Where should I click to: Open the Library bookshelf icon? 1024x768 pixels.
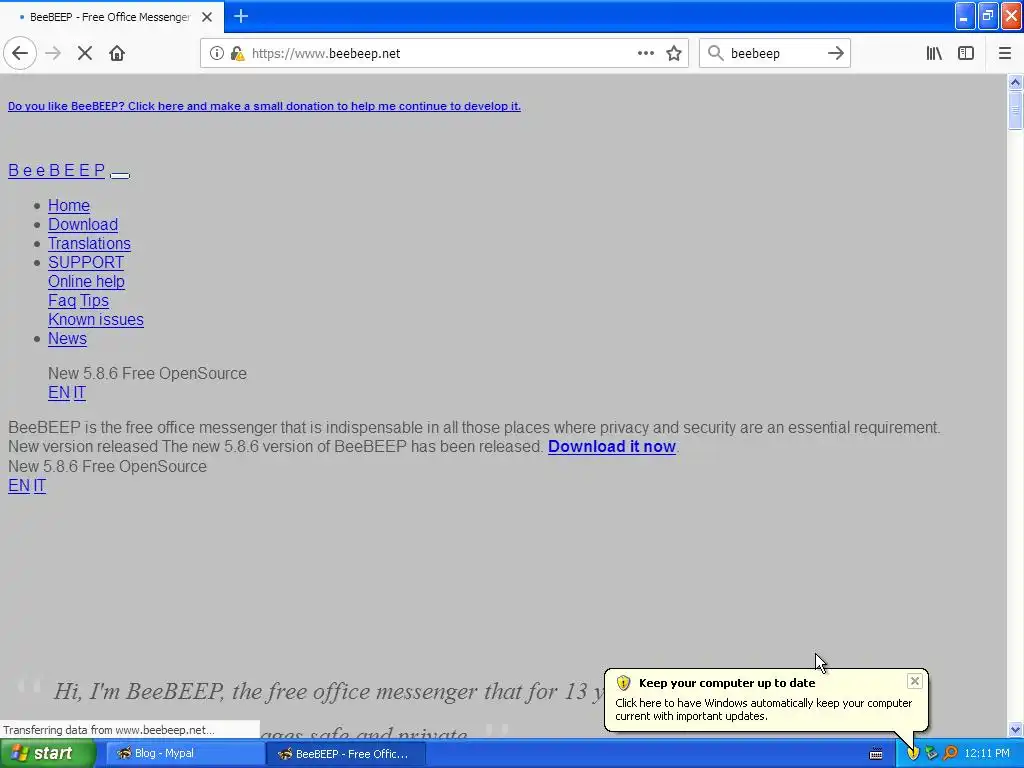(x=934, y=54)
